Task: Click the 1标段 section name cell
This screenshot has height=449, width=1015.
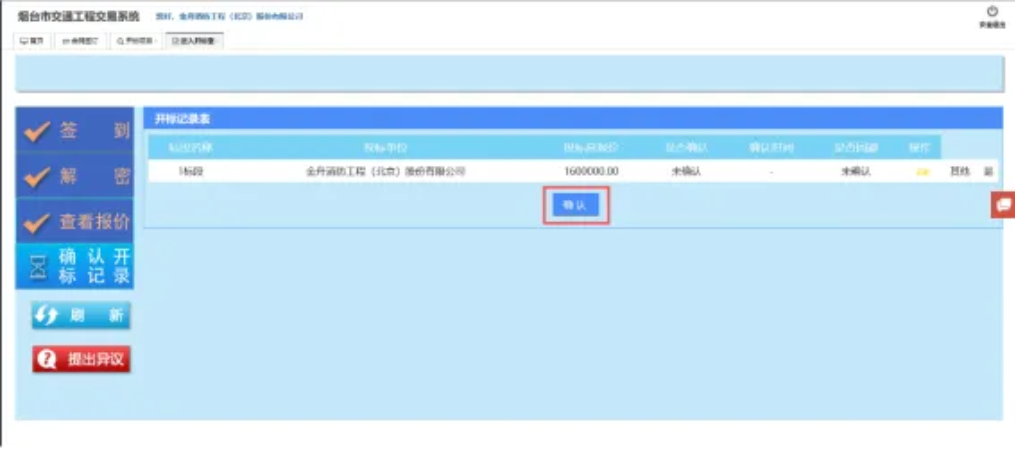Action: pyautogui.click(x=191, y=172)
